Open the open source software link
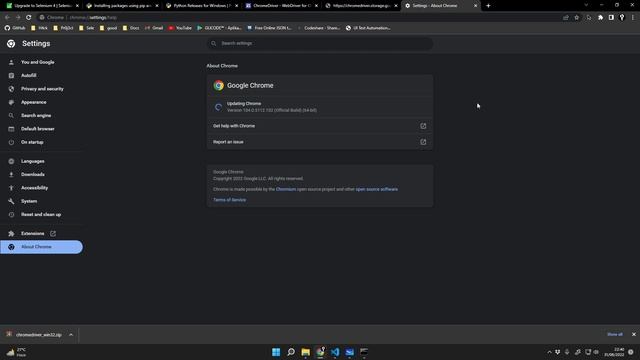The width and height of the screenshot is (640, 360). (x=376, y=189)
